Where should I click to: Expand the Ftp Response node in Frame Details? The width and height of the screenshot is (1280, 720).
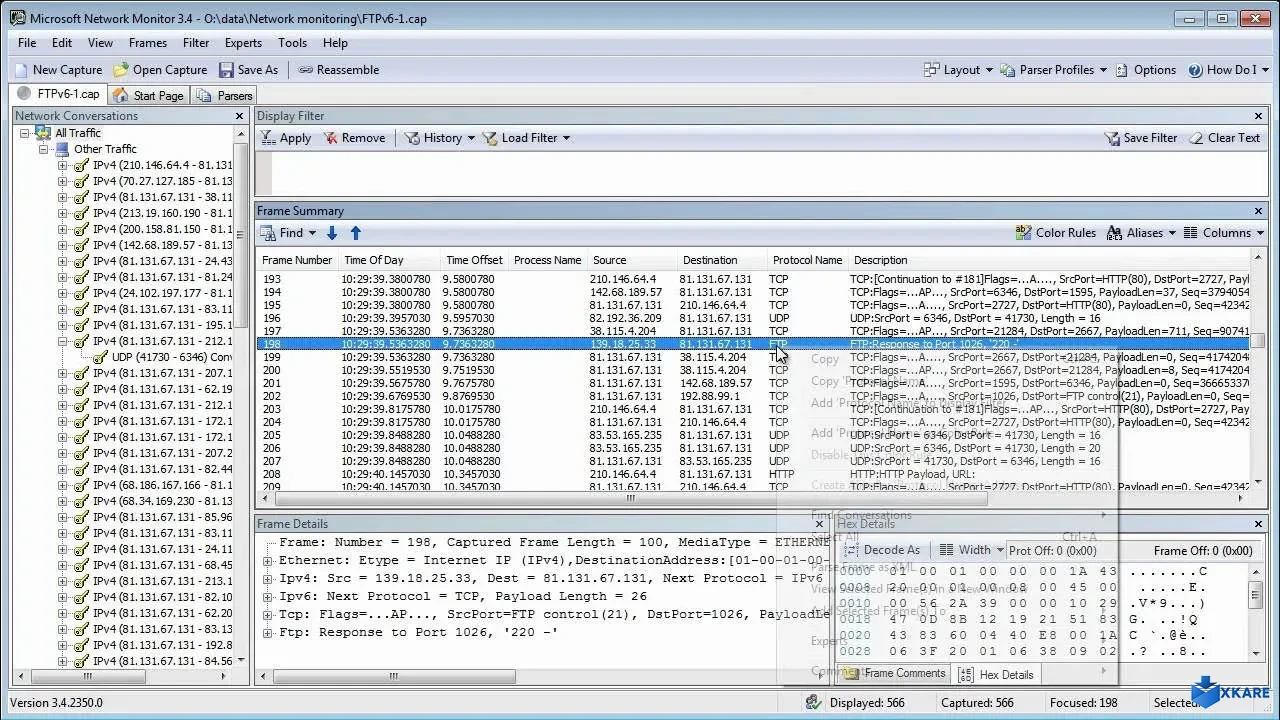coord(268,633)
